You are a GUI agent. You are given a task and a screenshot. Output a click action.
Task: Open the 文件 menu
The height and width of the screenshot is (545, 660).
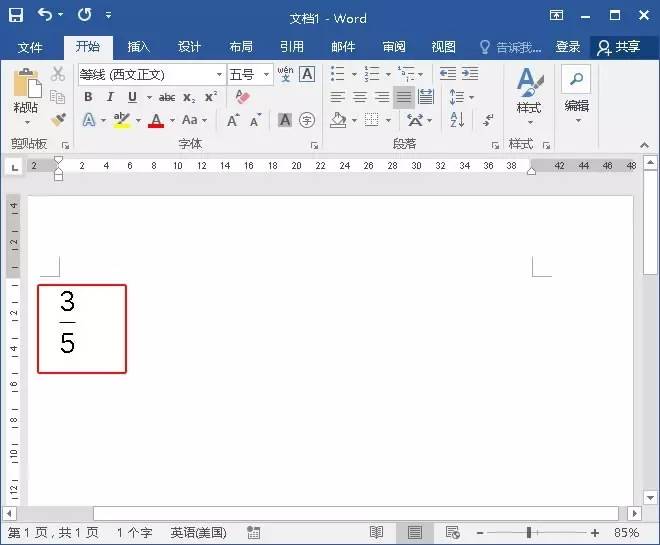pos(30,47)
